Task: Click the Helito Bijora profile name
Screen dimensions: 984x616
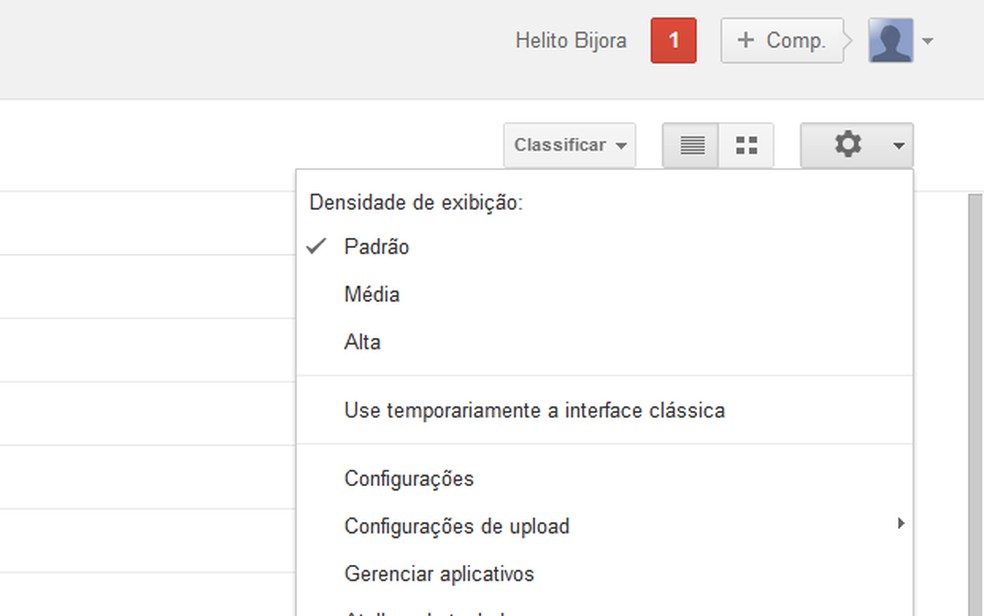Action: click(571, 41)
